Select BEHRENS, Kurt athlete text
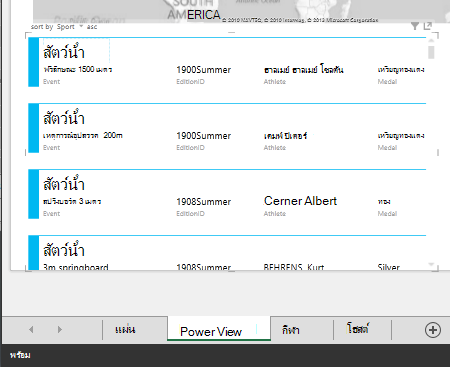 tap(294, 267)
